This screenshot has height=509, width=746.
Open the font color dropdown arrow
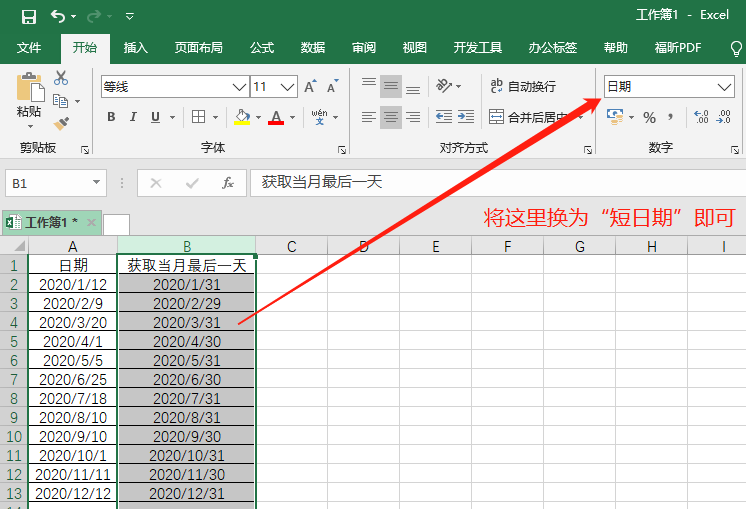click(293, 117)
